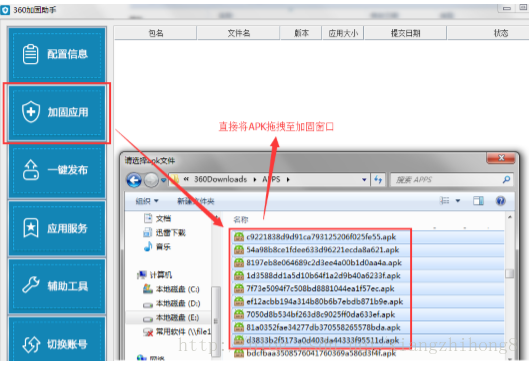
Task: Expand the arrow after 360Downloads breadcrumb
Action: pos(255,180)
